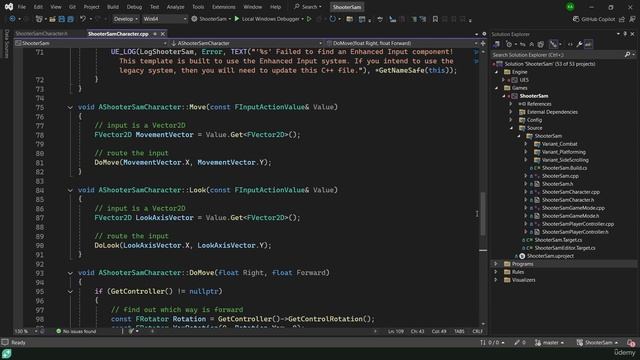Open the File menu
Viewport: 640px width, 360px height.
pyautogui.click(x=22, y=7)
